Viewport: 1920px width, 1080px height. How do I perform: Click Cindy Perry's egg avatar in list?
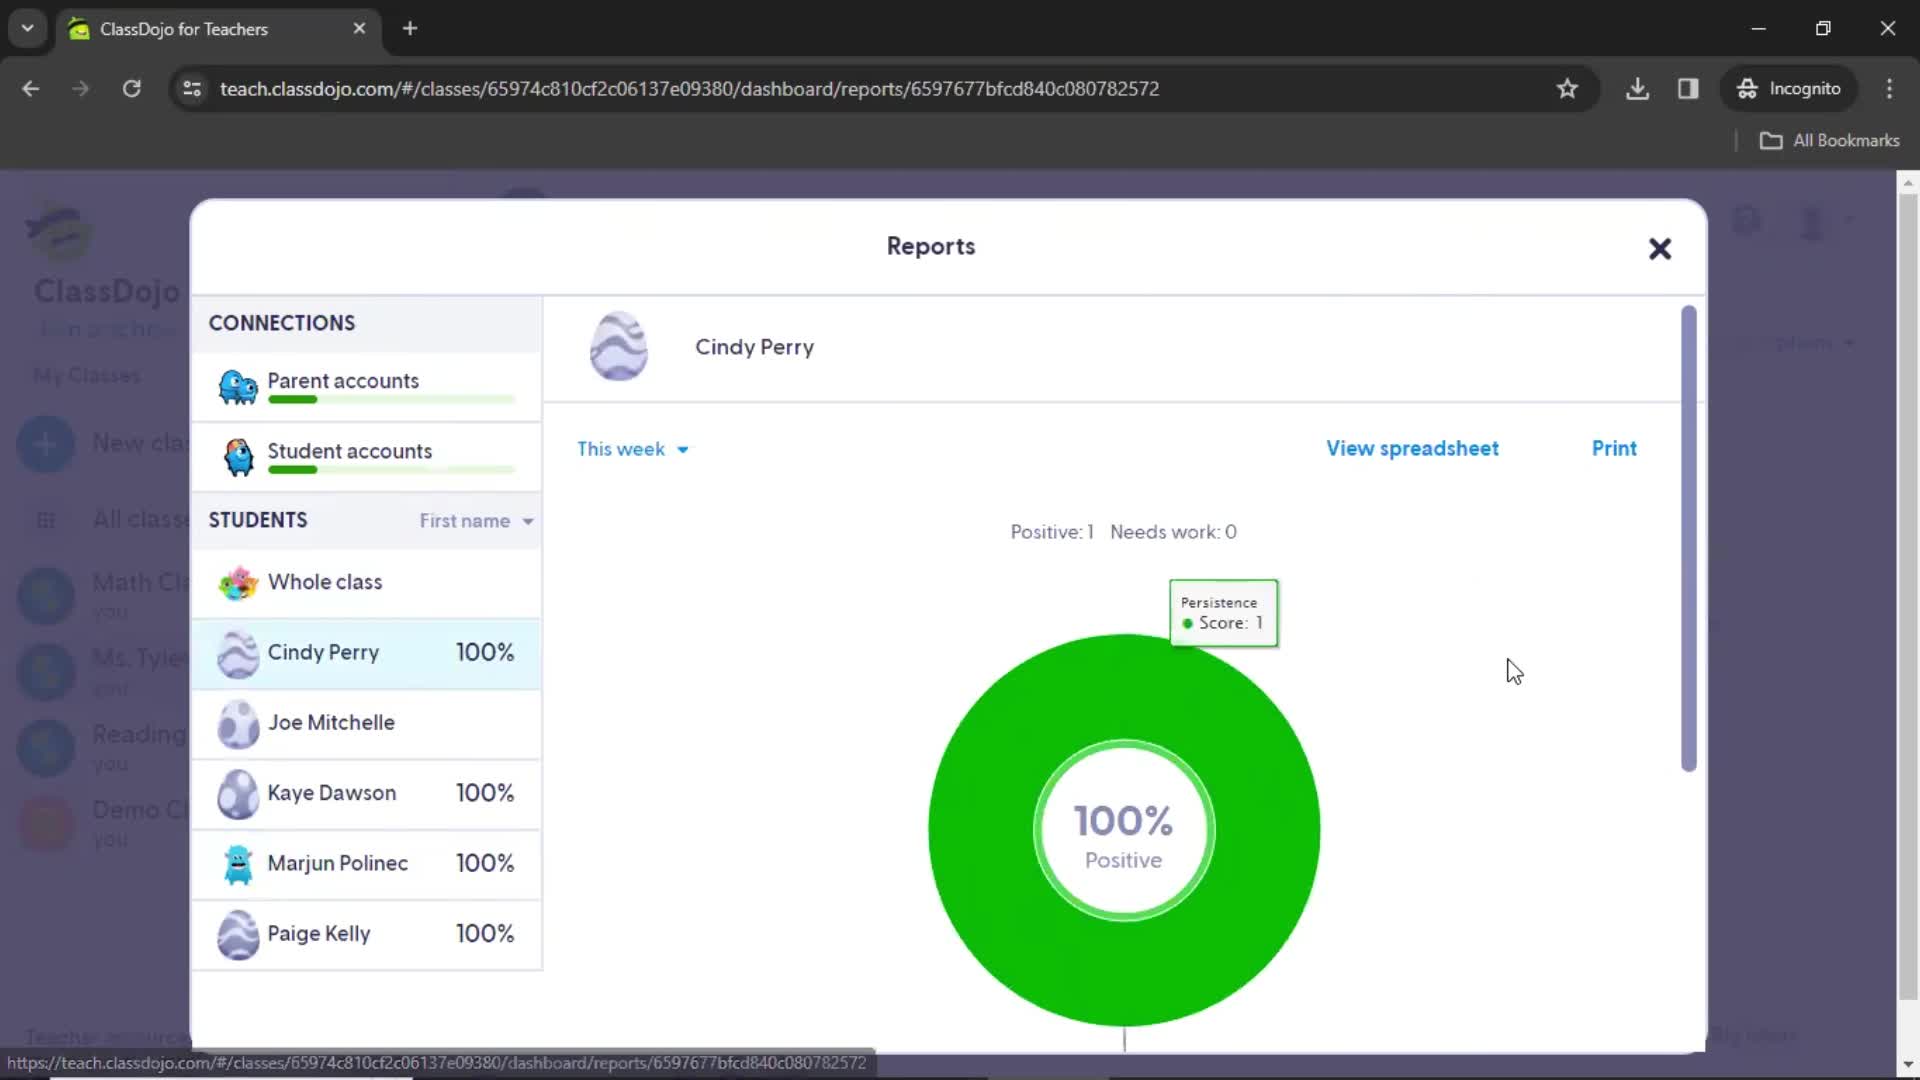[x=238, y=654]
